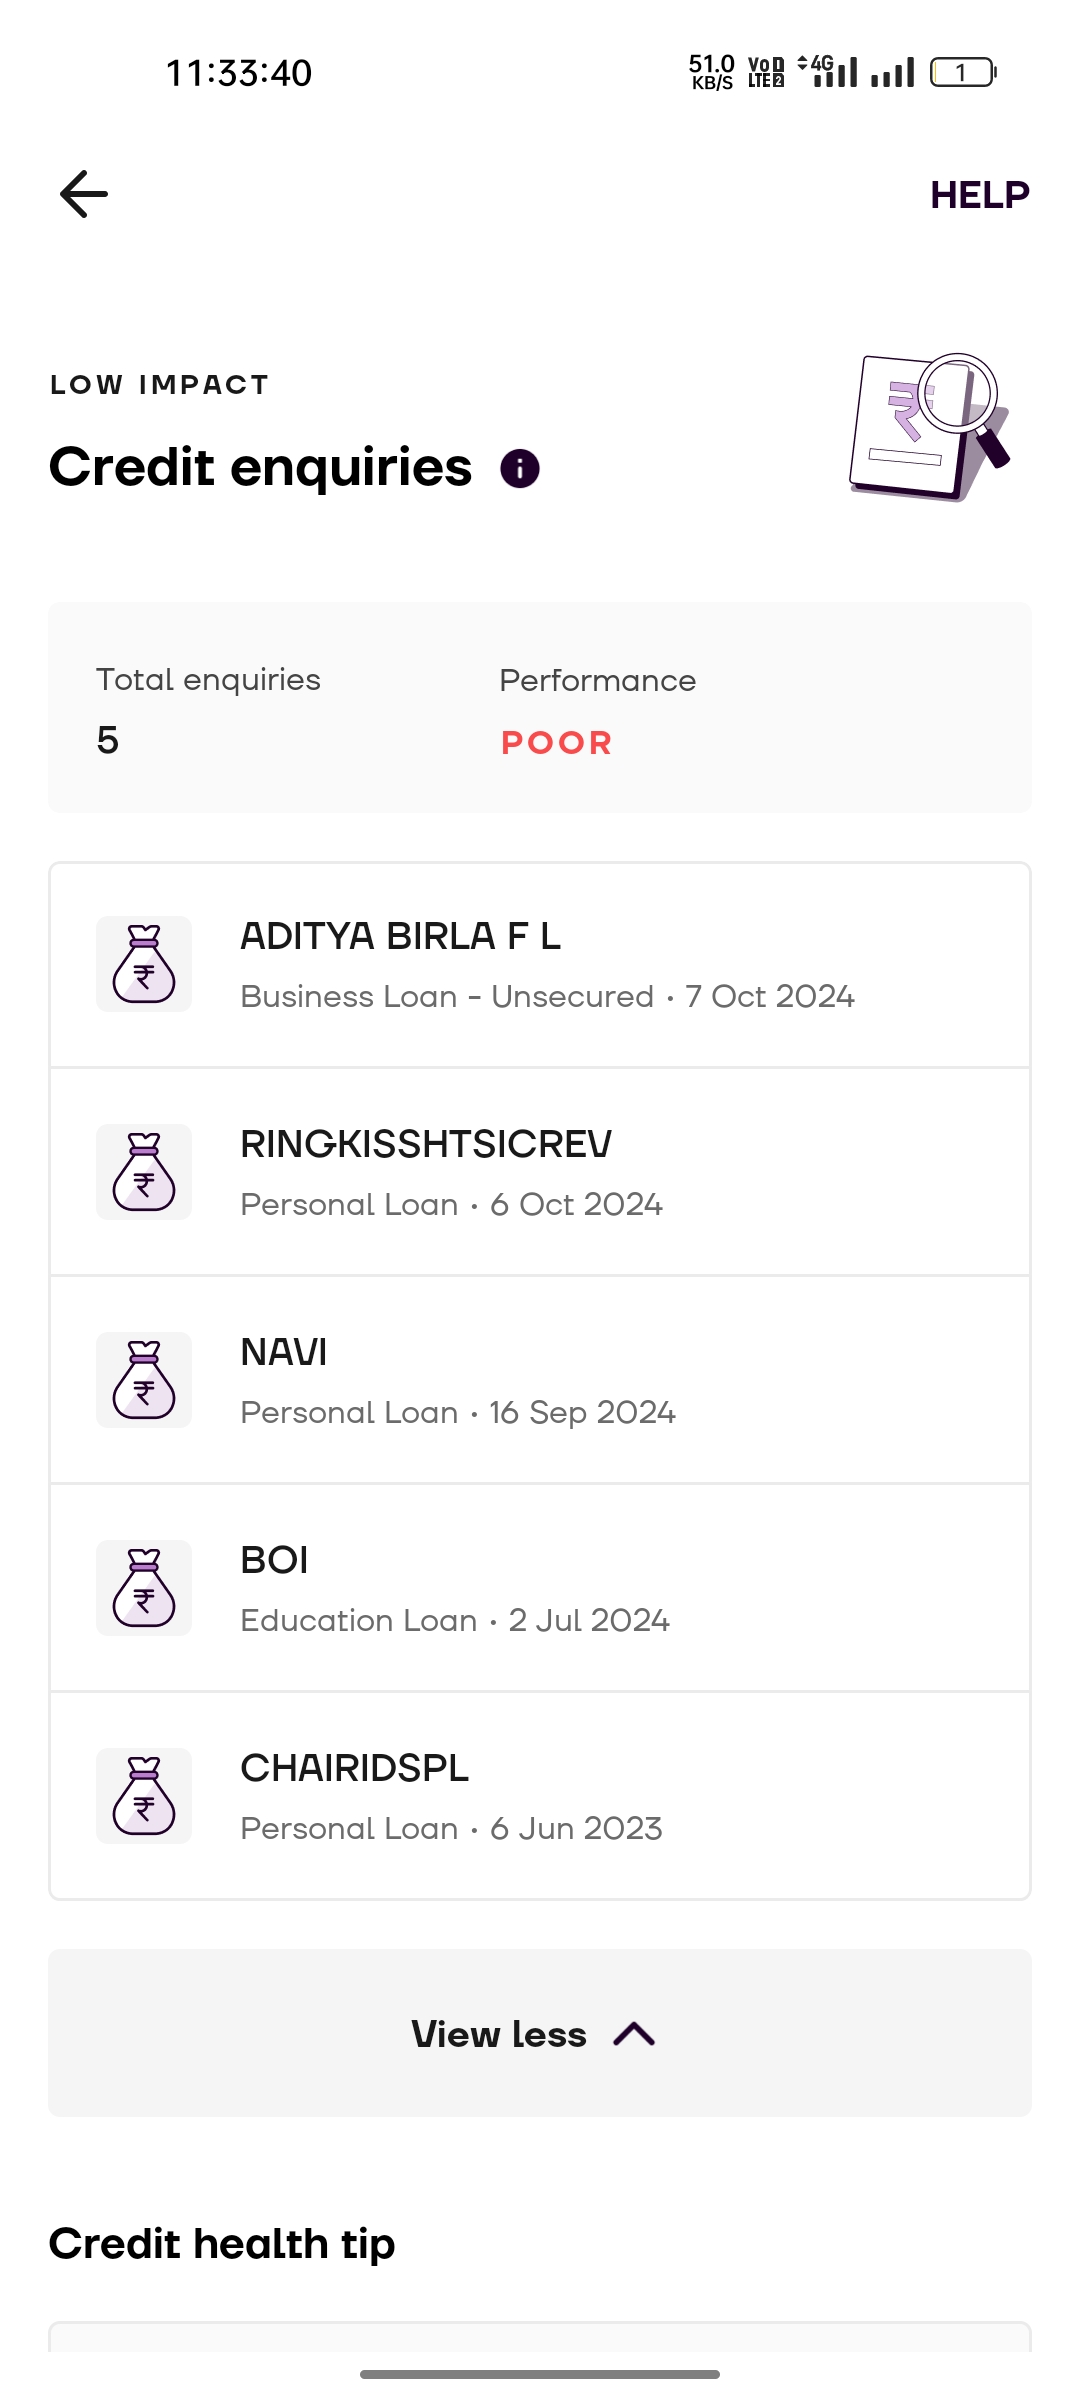Collapse list with View less chevron

click(634, 2034)
